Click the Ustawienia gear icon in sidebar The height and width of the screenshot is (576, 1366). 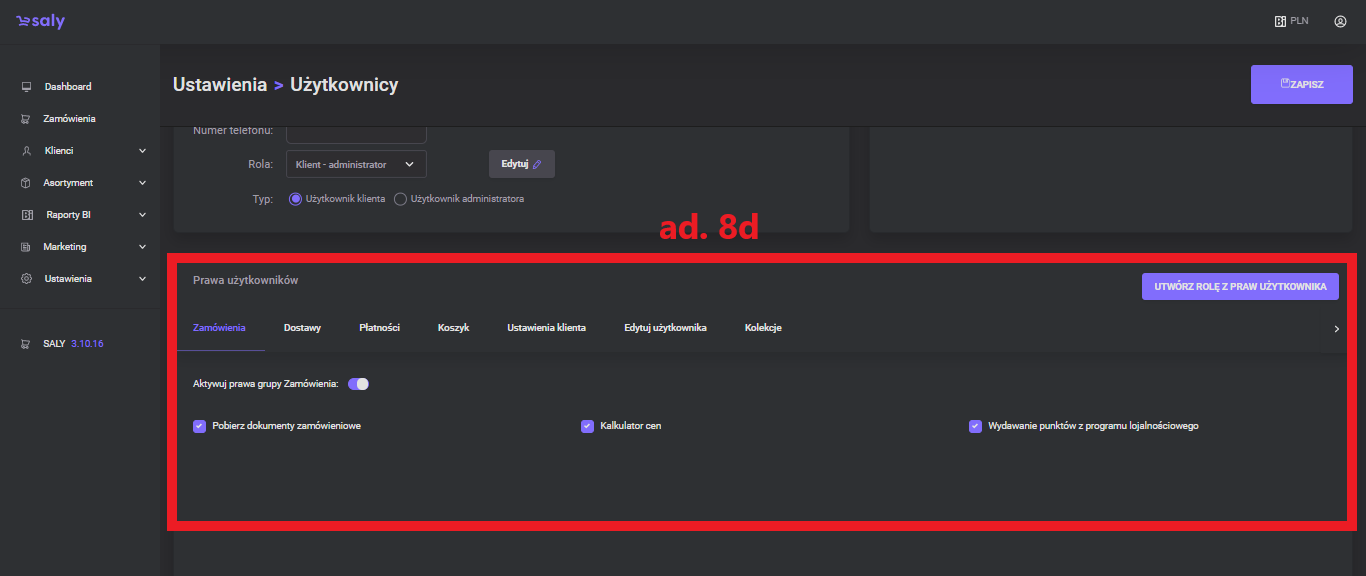[27, 279]
